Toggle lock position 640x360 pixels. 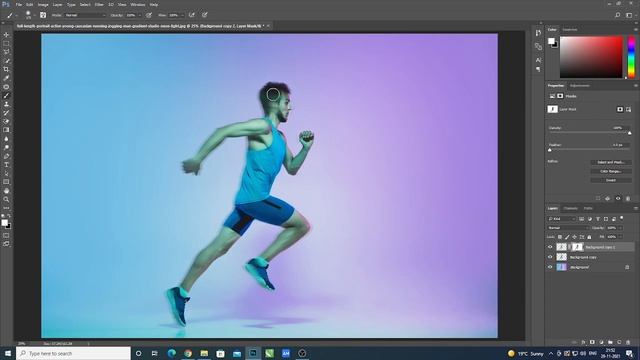[x=575, y=237]
